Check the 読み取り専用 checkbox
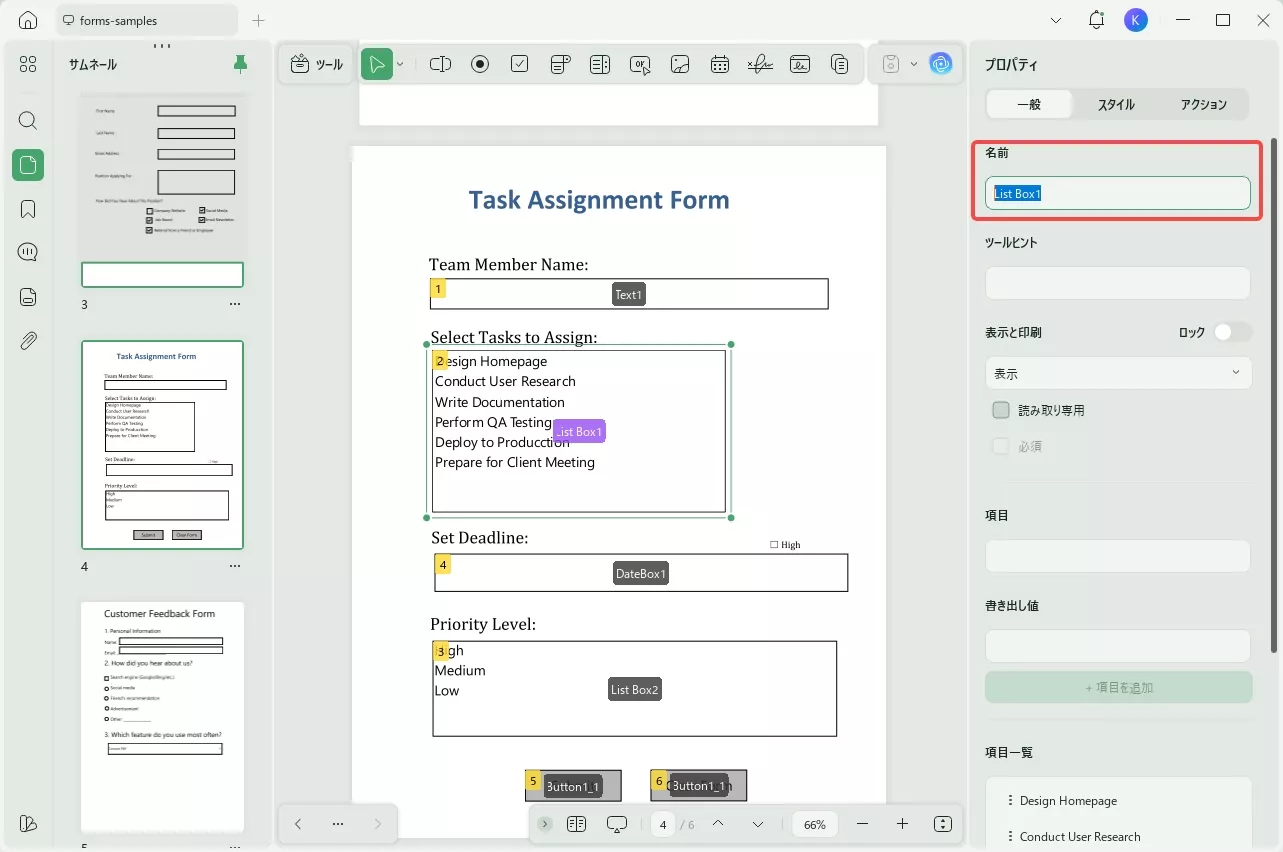Screen dimensions: 1283x852 tap(1001, 410)
